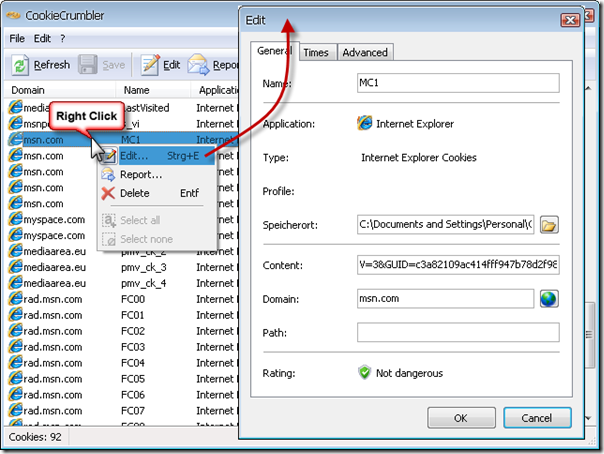Click the red X Delete icon in context menu
Image resolution: width=604 pixels, height=454 pixels.
(x=108, y=193)
